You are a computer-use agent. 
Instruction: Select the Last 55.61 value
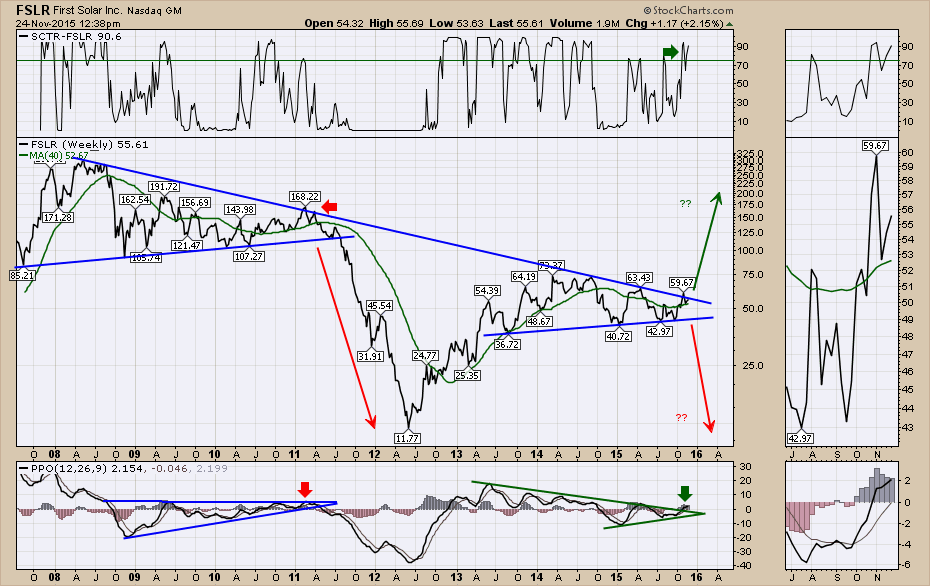coord(517,23)
